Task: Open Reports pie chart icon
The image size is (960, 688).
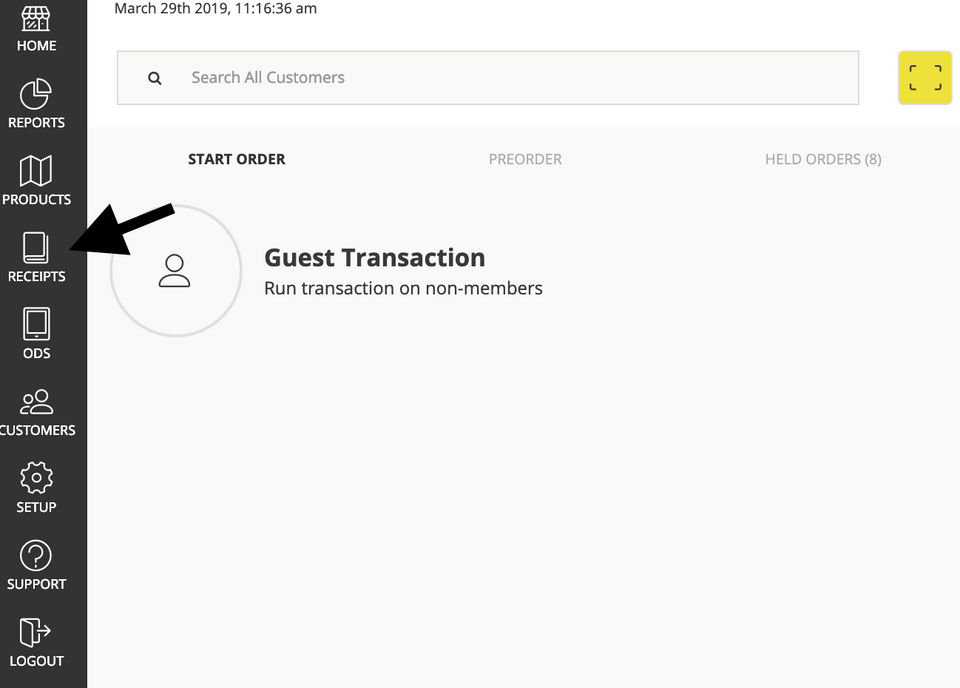Action: point(36,94)
